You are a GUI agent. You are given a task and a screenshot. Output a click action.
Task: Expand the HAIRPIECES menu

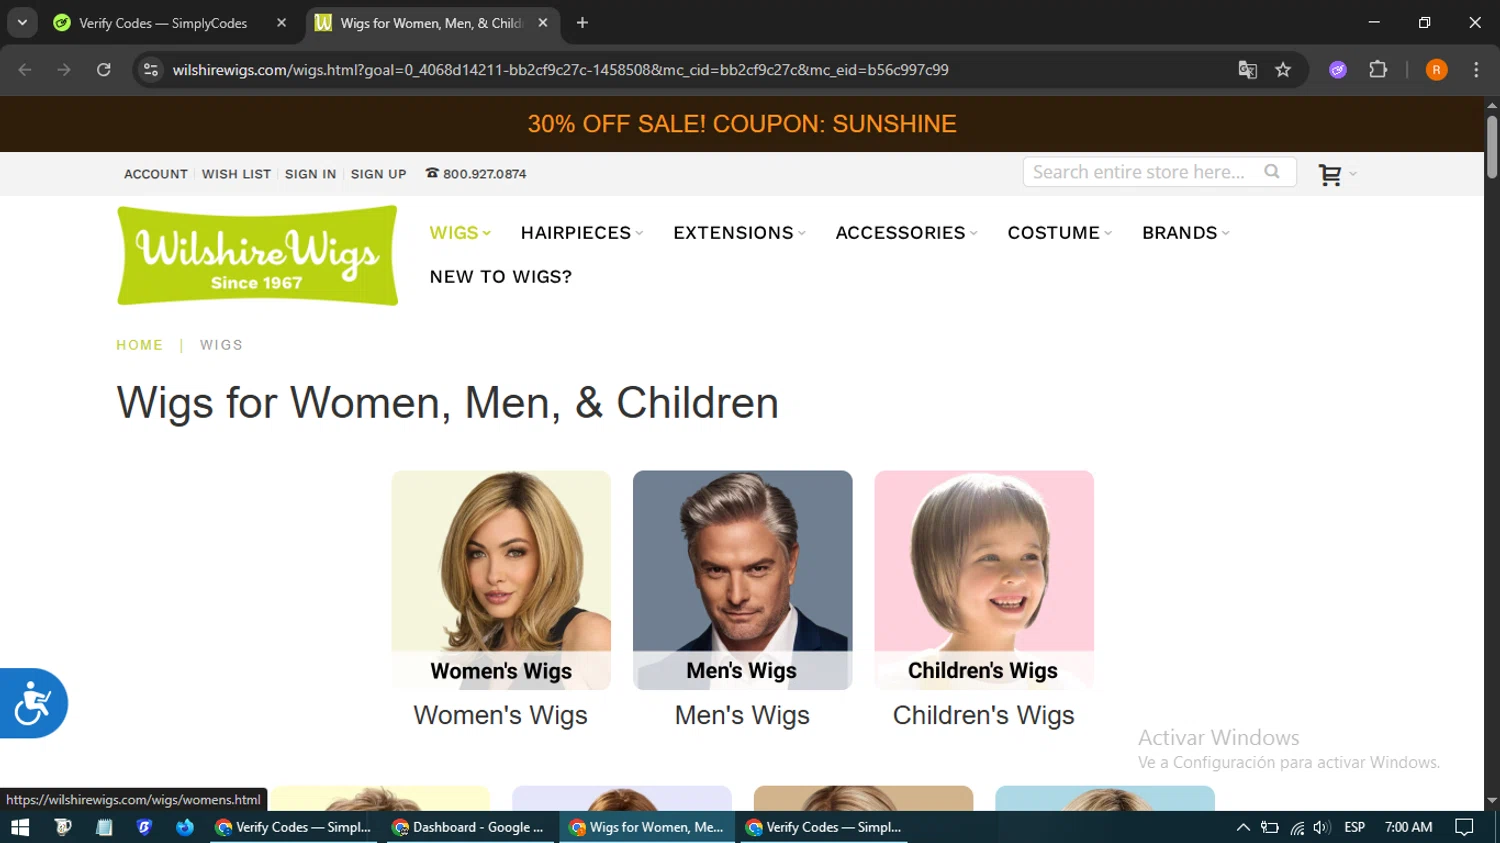(x=582, y=233)
